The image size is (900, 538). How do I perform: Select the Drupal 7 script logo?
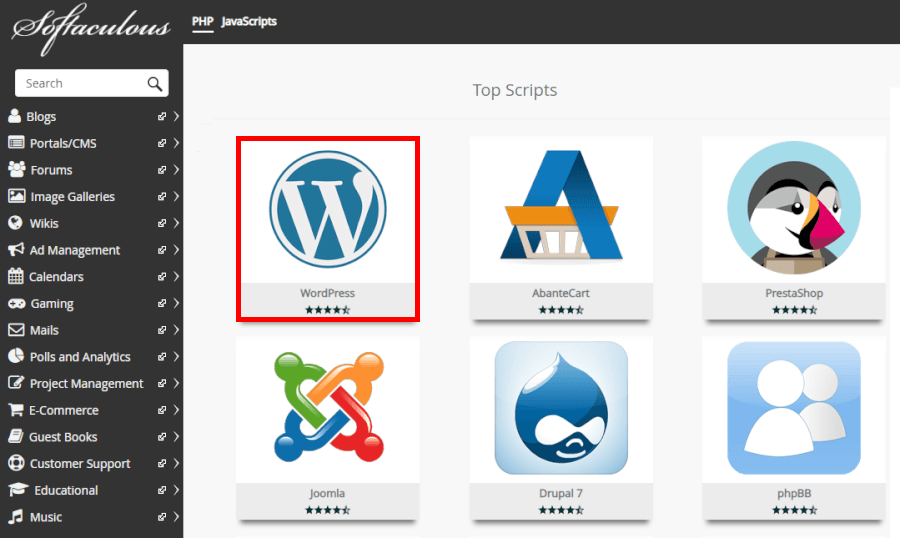(561, 408)
